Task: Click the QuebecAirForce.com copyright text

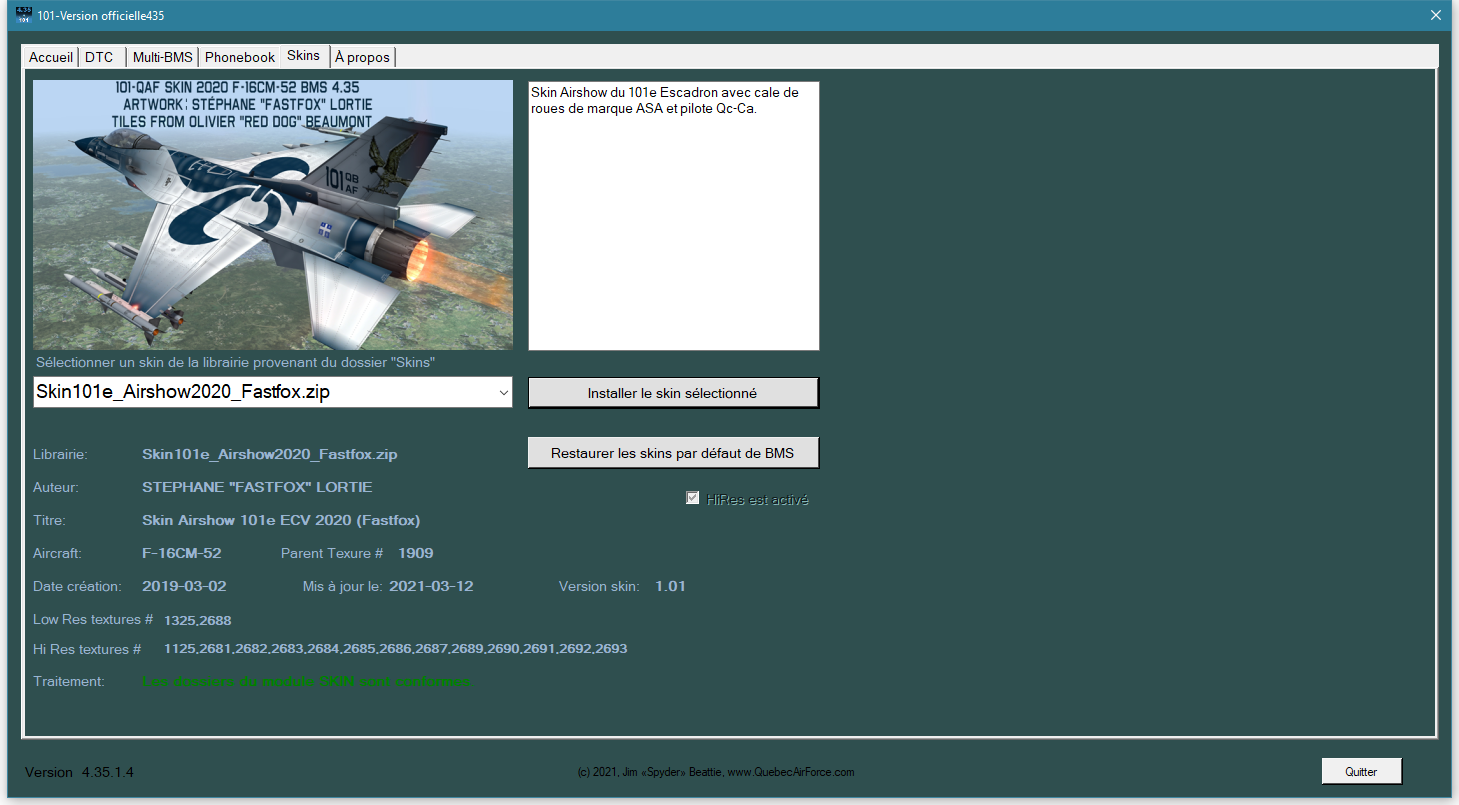Action: [715, 772]
